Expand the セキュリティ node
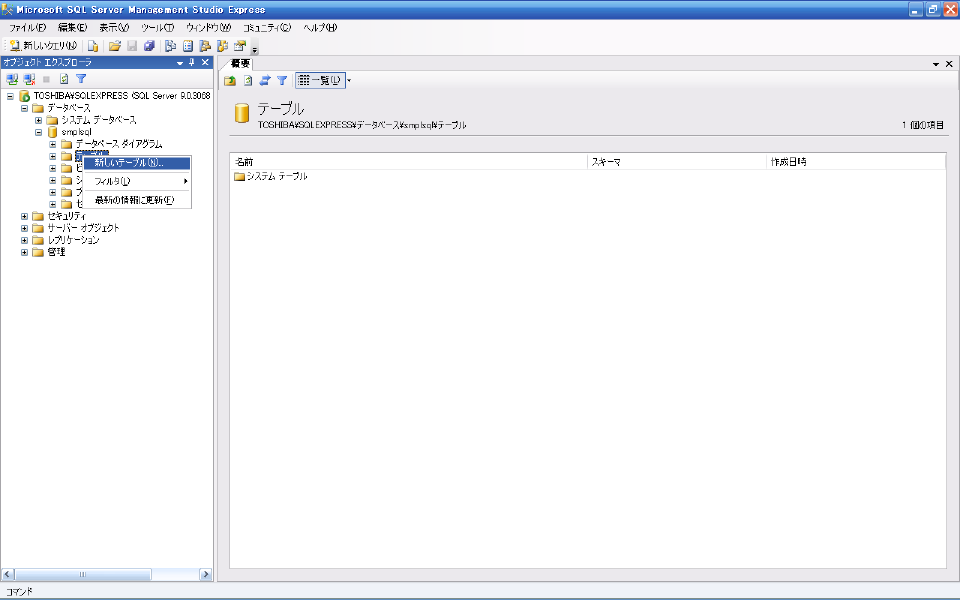 24,216
